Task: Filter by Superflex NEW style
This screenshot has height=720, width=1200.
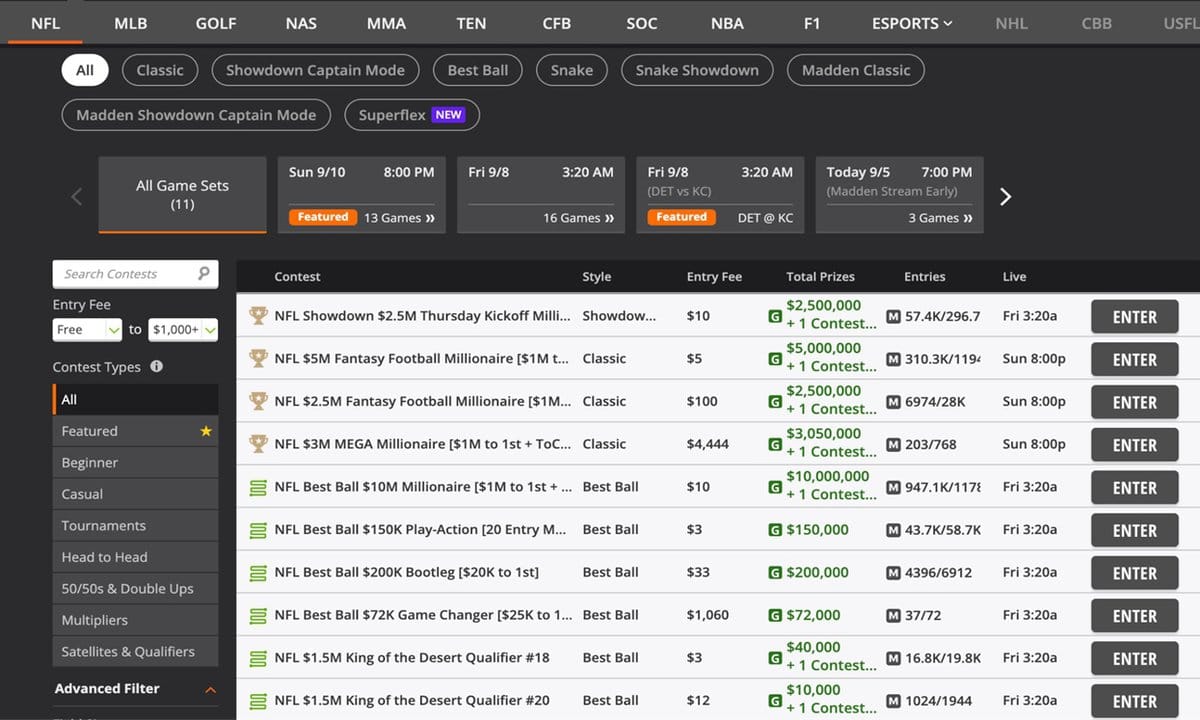Action: (412, 115)
